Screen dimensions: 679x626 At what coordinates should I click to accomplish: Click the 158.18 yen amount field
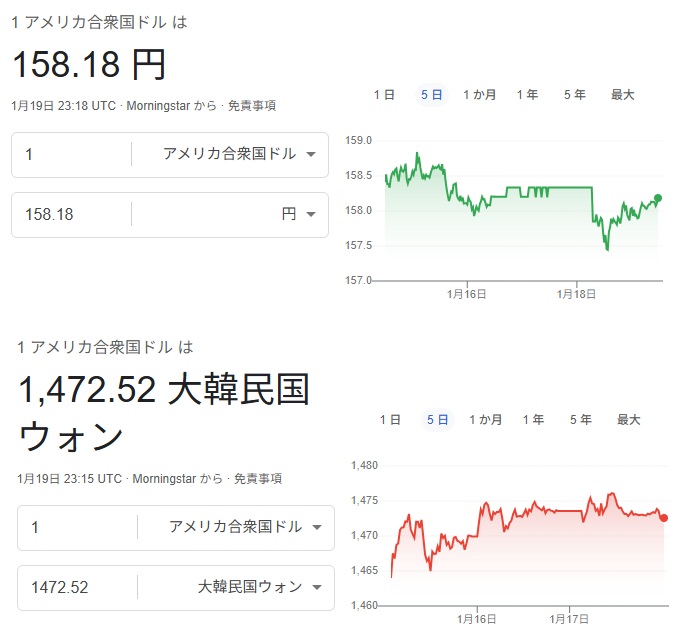70,214
